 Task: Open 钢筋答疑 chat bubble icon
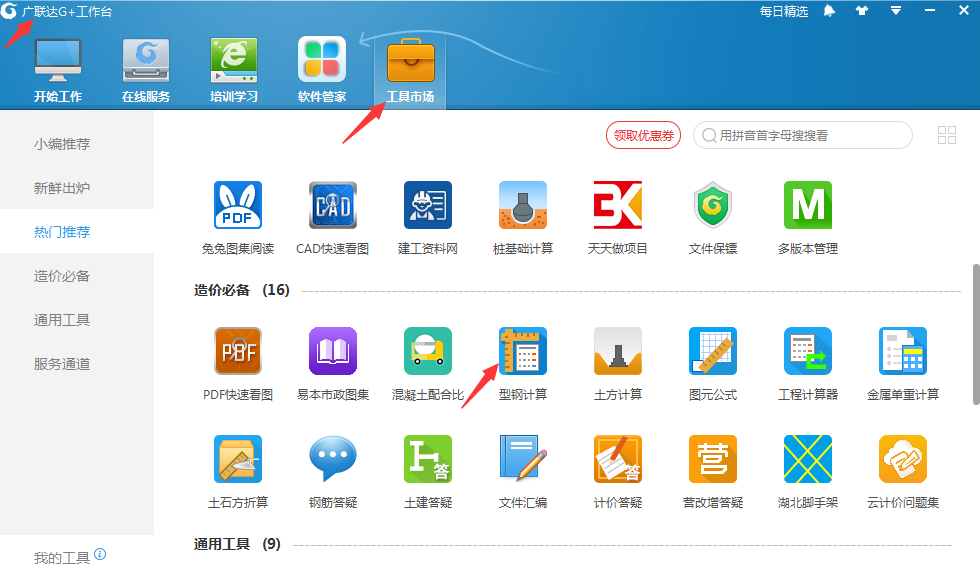tap(332, 459)
